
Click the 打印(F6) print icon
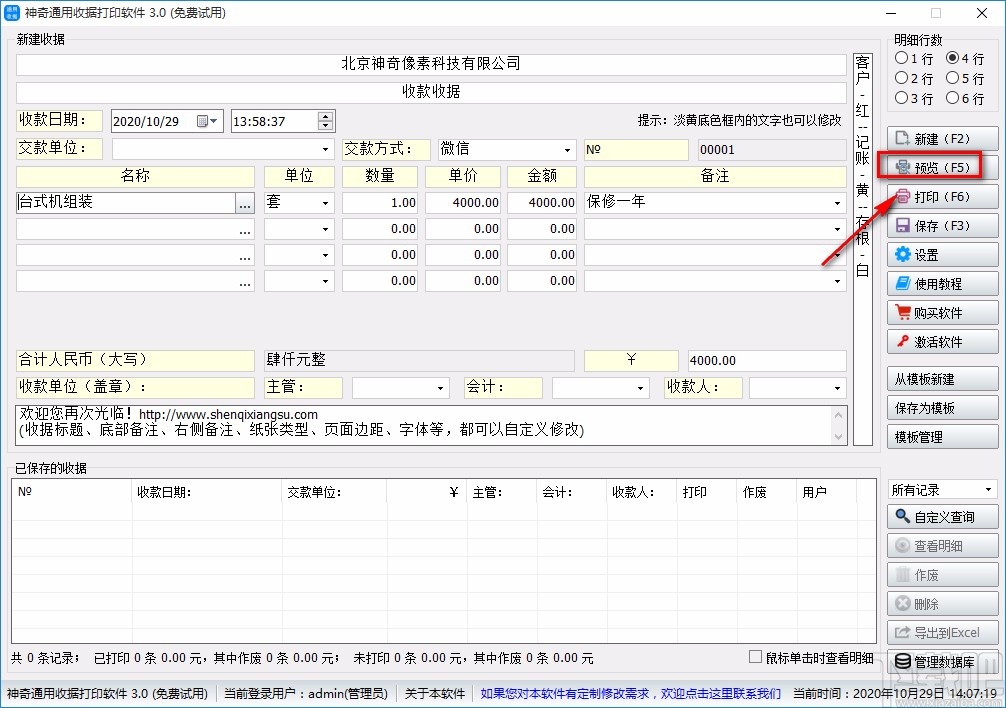tap(941, 197)
